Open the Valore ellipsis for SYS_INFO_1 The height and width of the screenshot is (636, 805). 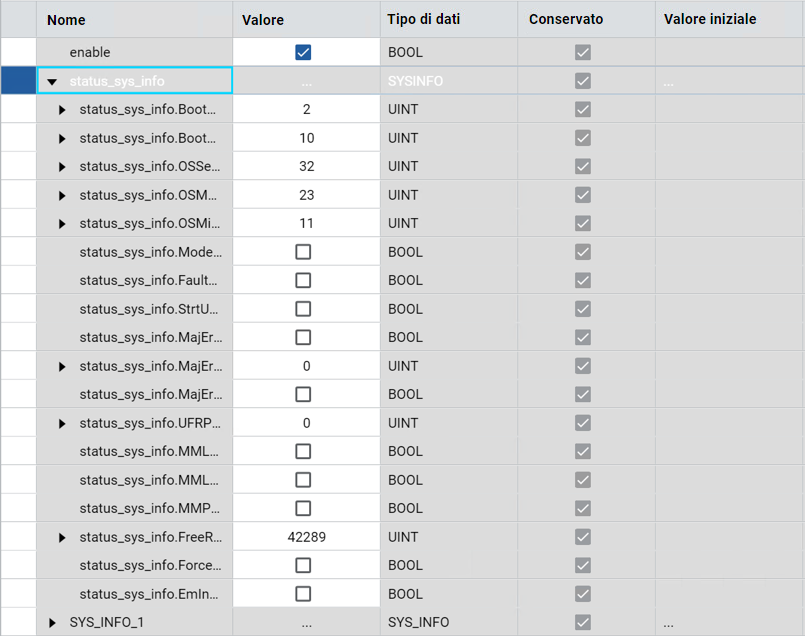306,622
